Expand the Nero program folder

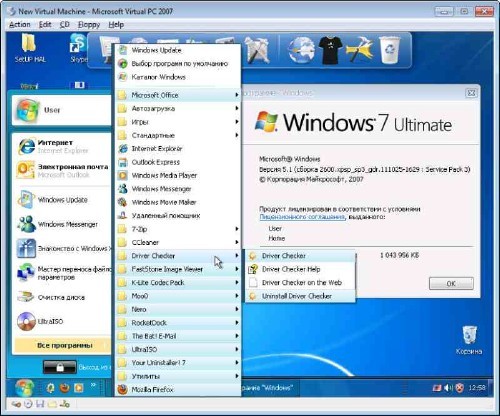[x=178, y=309]
